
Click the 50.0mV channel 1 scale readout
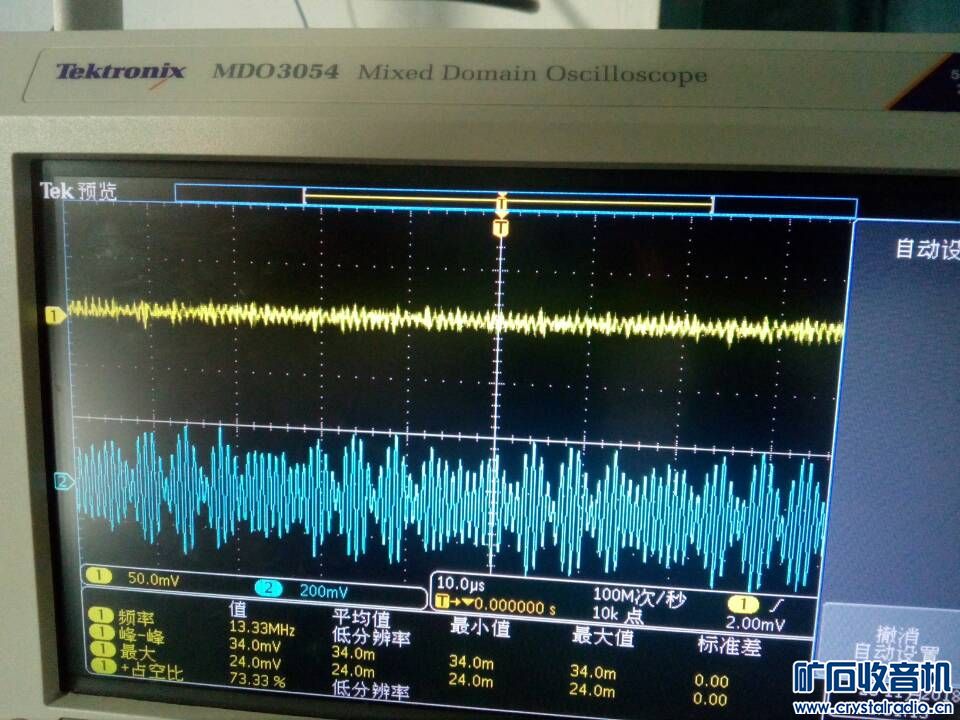click(153, 579)
